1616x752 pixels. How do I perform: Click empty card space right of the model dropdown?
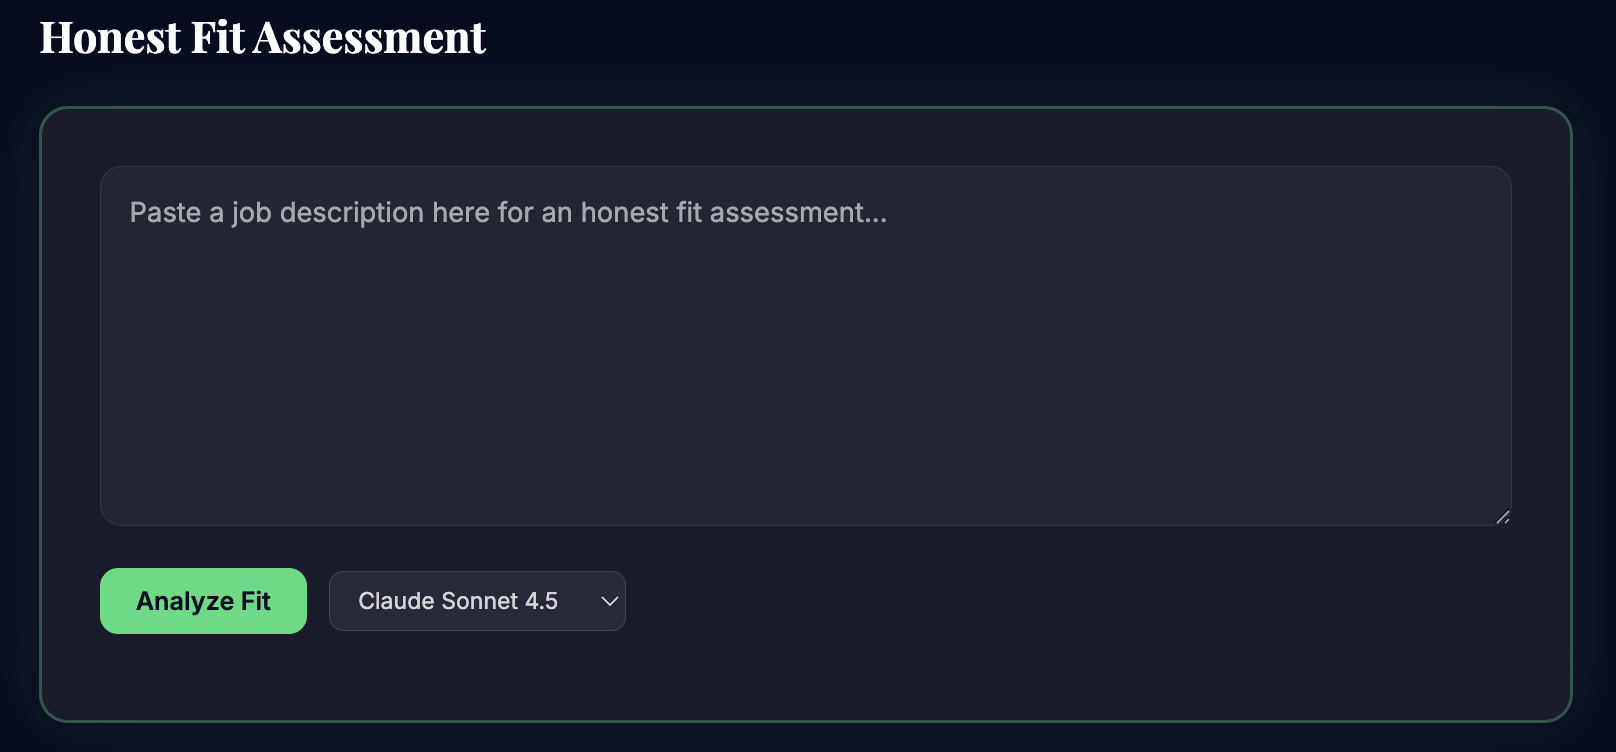pyautogui.click(x=1000, y=601)
